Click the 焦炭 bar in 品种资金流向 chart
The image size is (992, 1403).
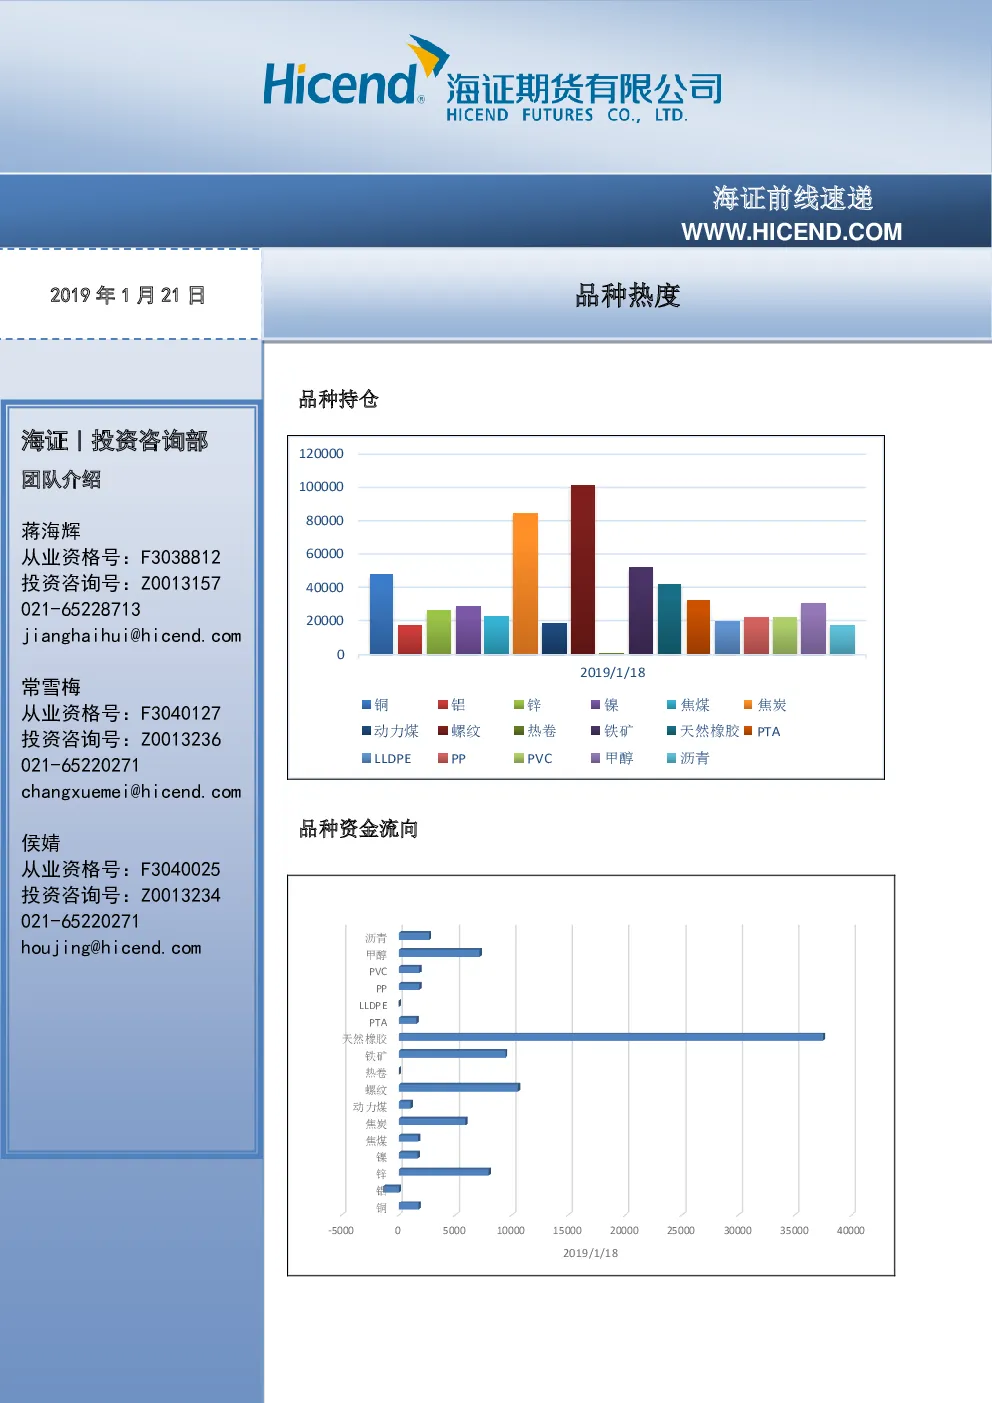click(433, 1121)
